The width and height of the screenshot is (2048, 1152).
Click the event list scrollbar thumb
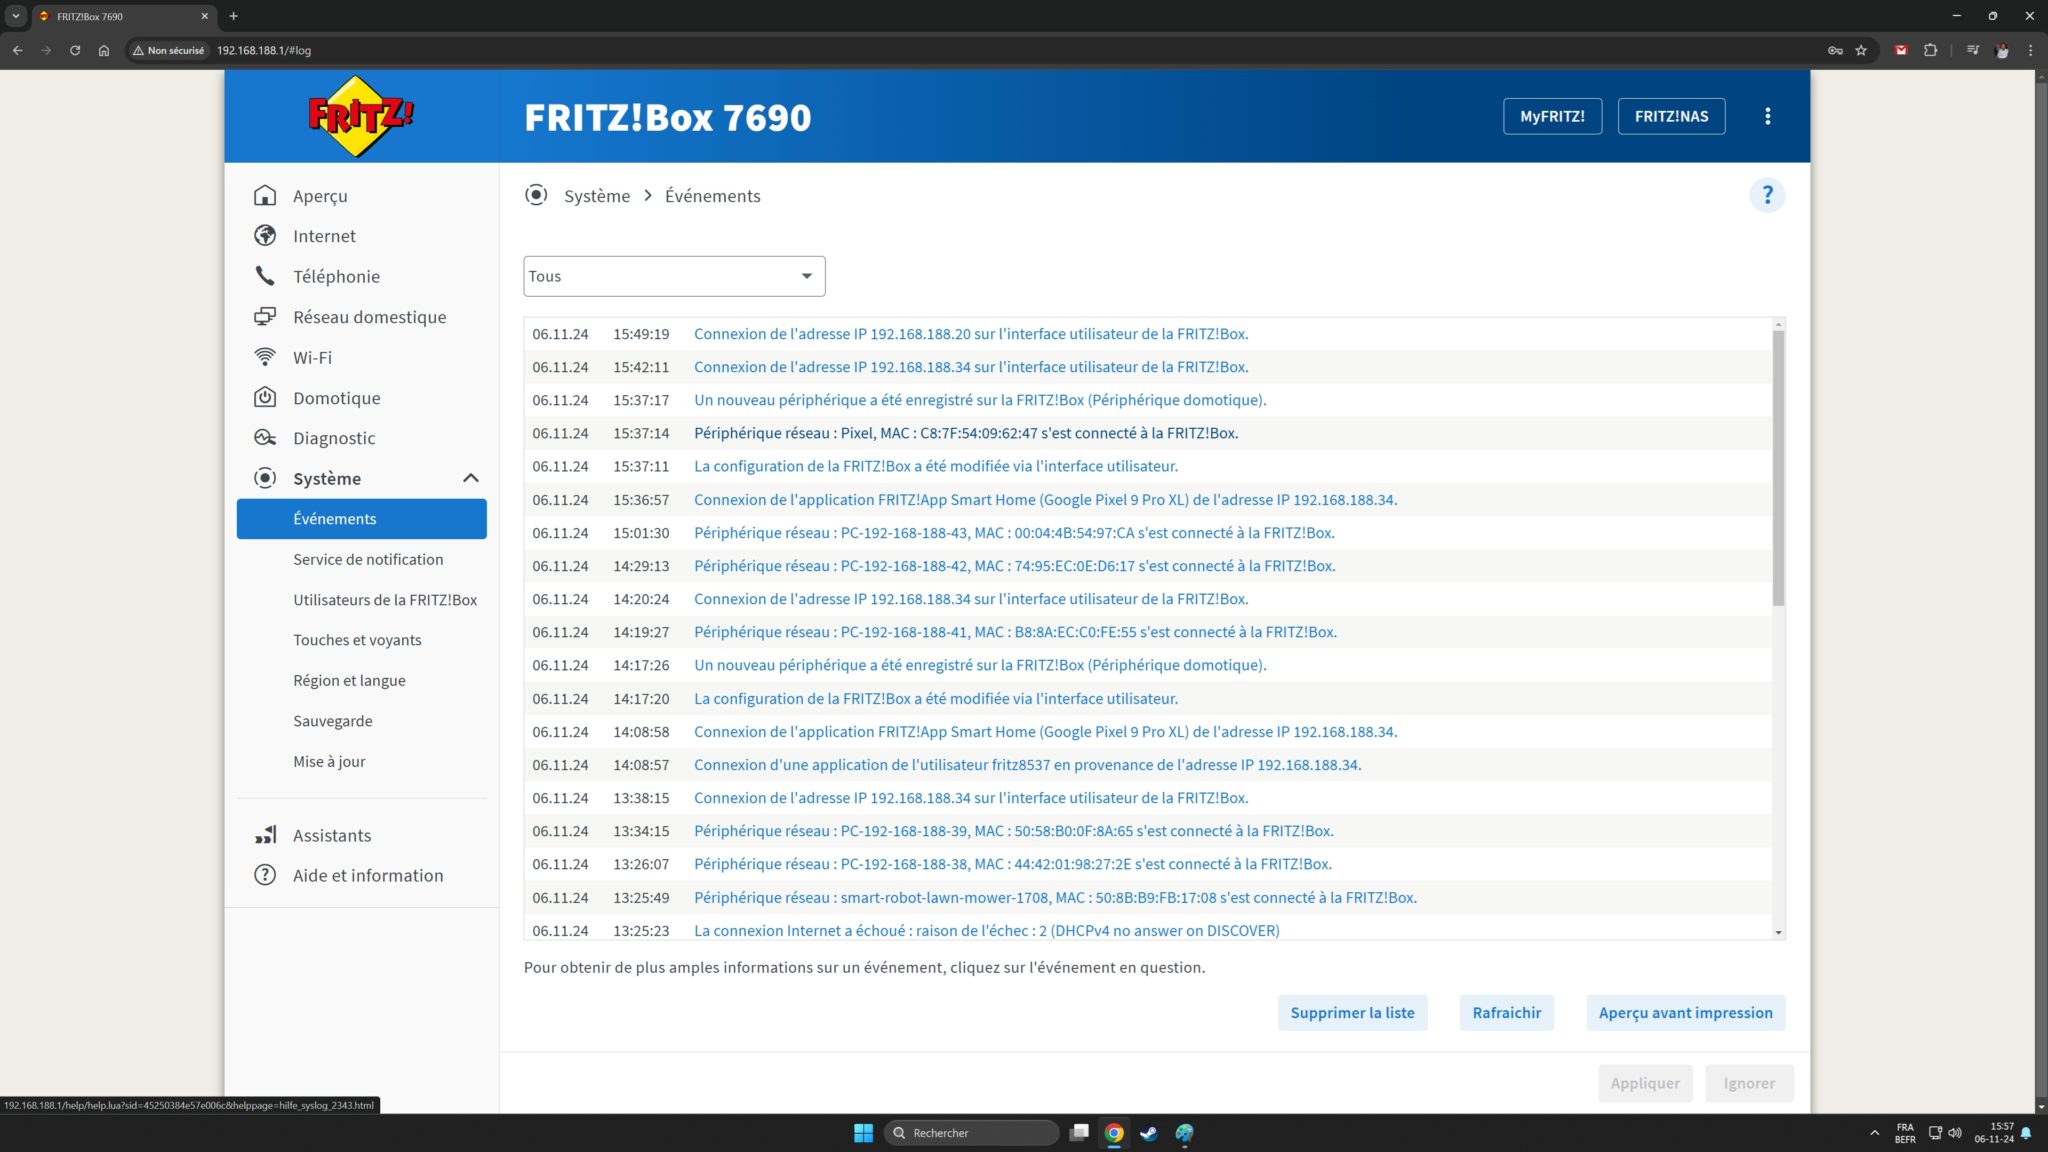(x=1778, y=467)
